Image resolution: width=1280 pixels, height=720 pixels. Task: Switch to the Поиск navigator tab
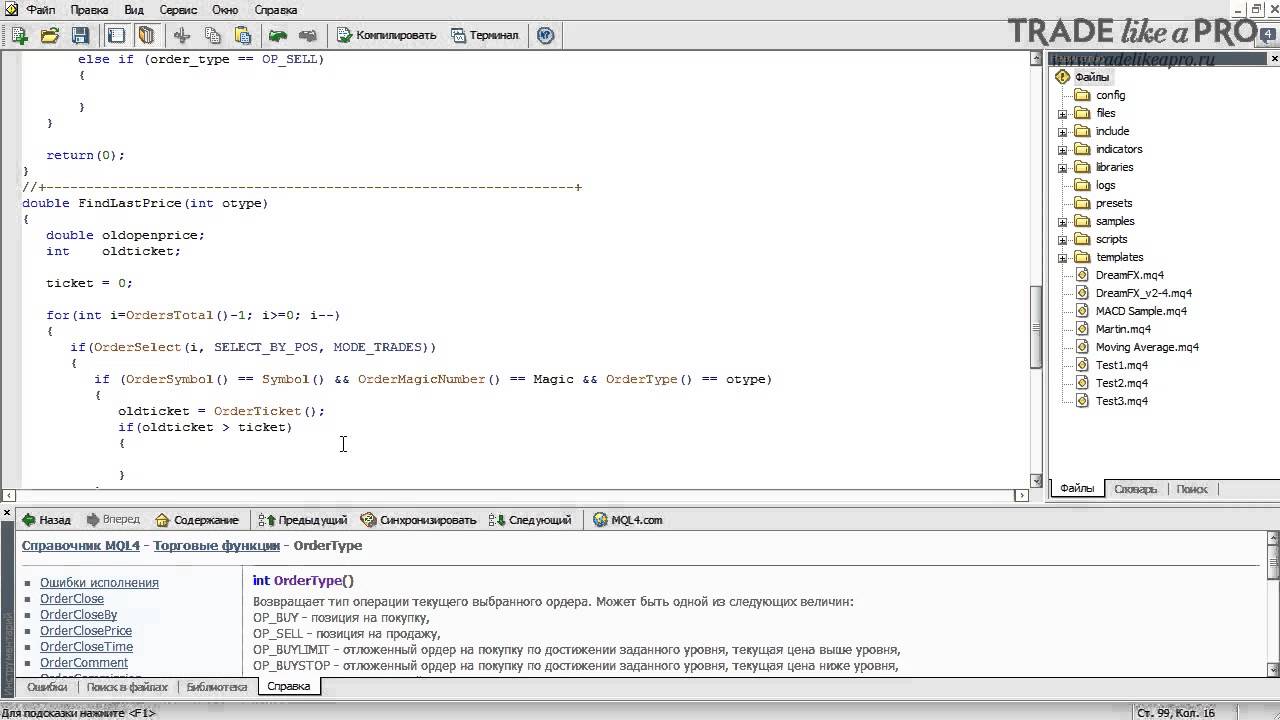1192,489
